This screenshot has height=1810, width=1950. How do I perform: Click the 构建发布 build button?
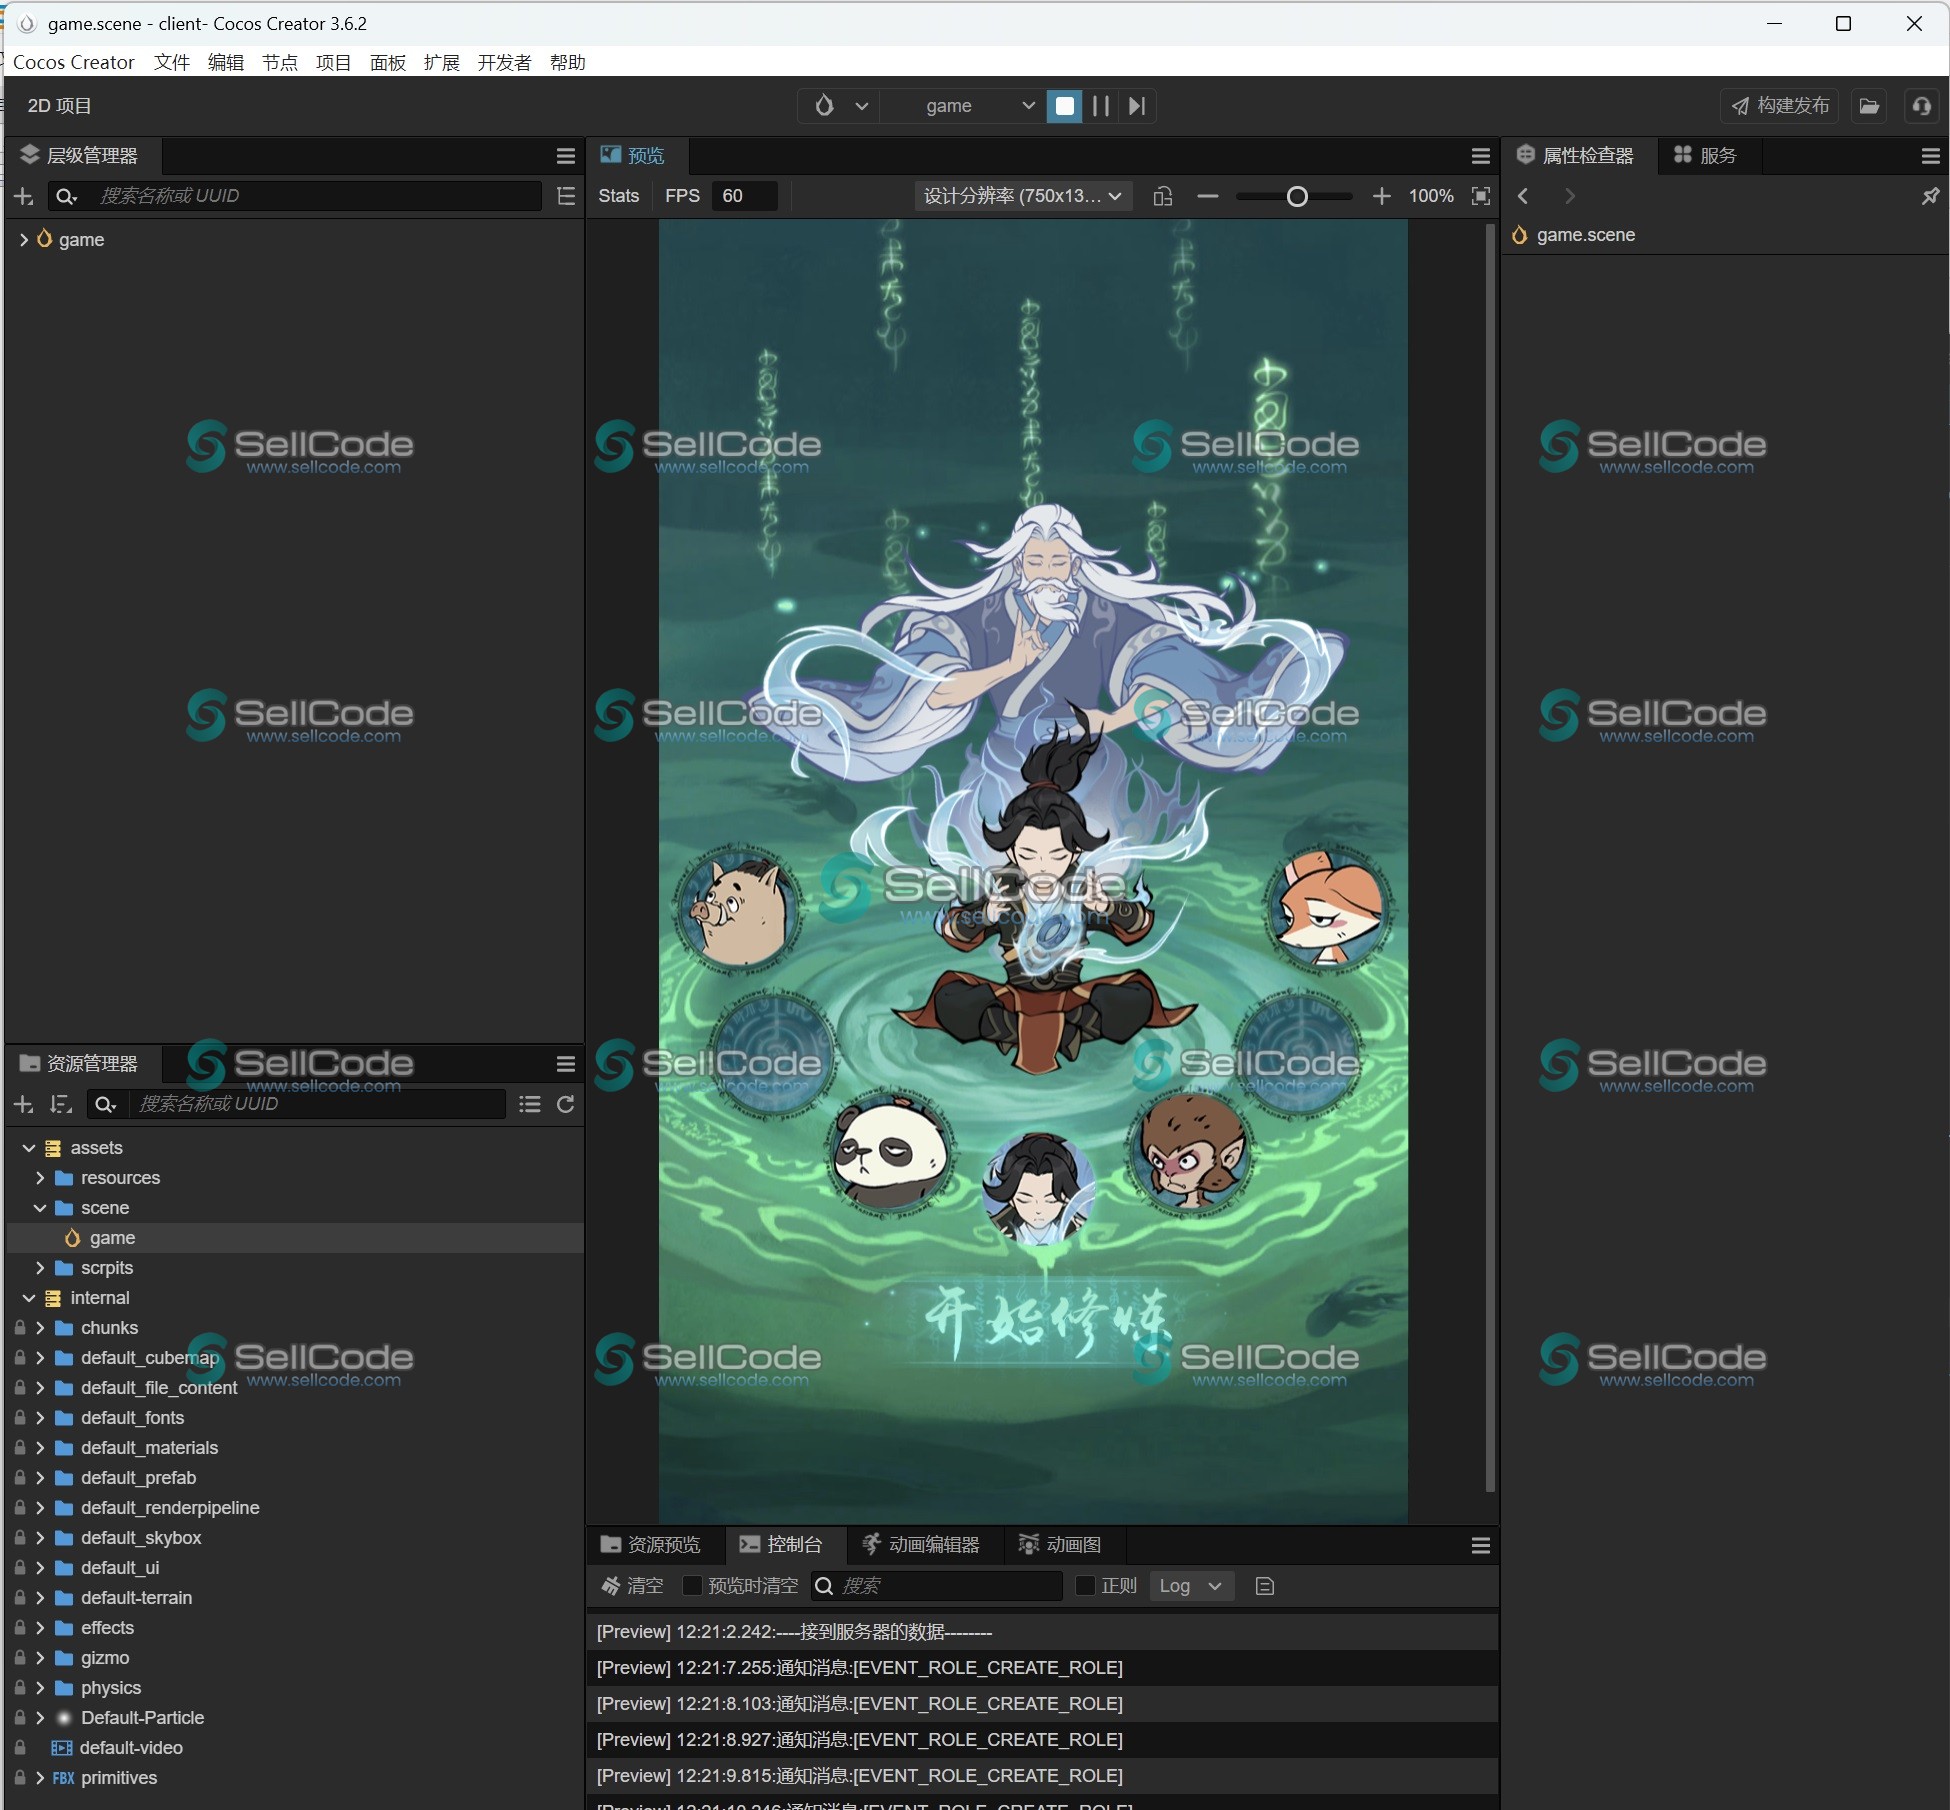pos(1780,106)
